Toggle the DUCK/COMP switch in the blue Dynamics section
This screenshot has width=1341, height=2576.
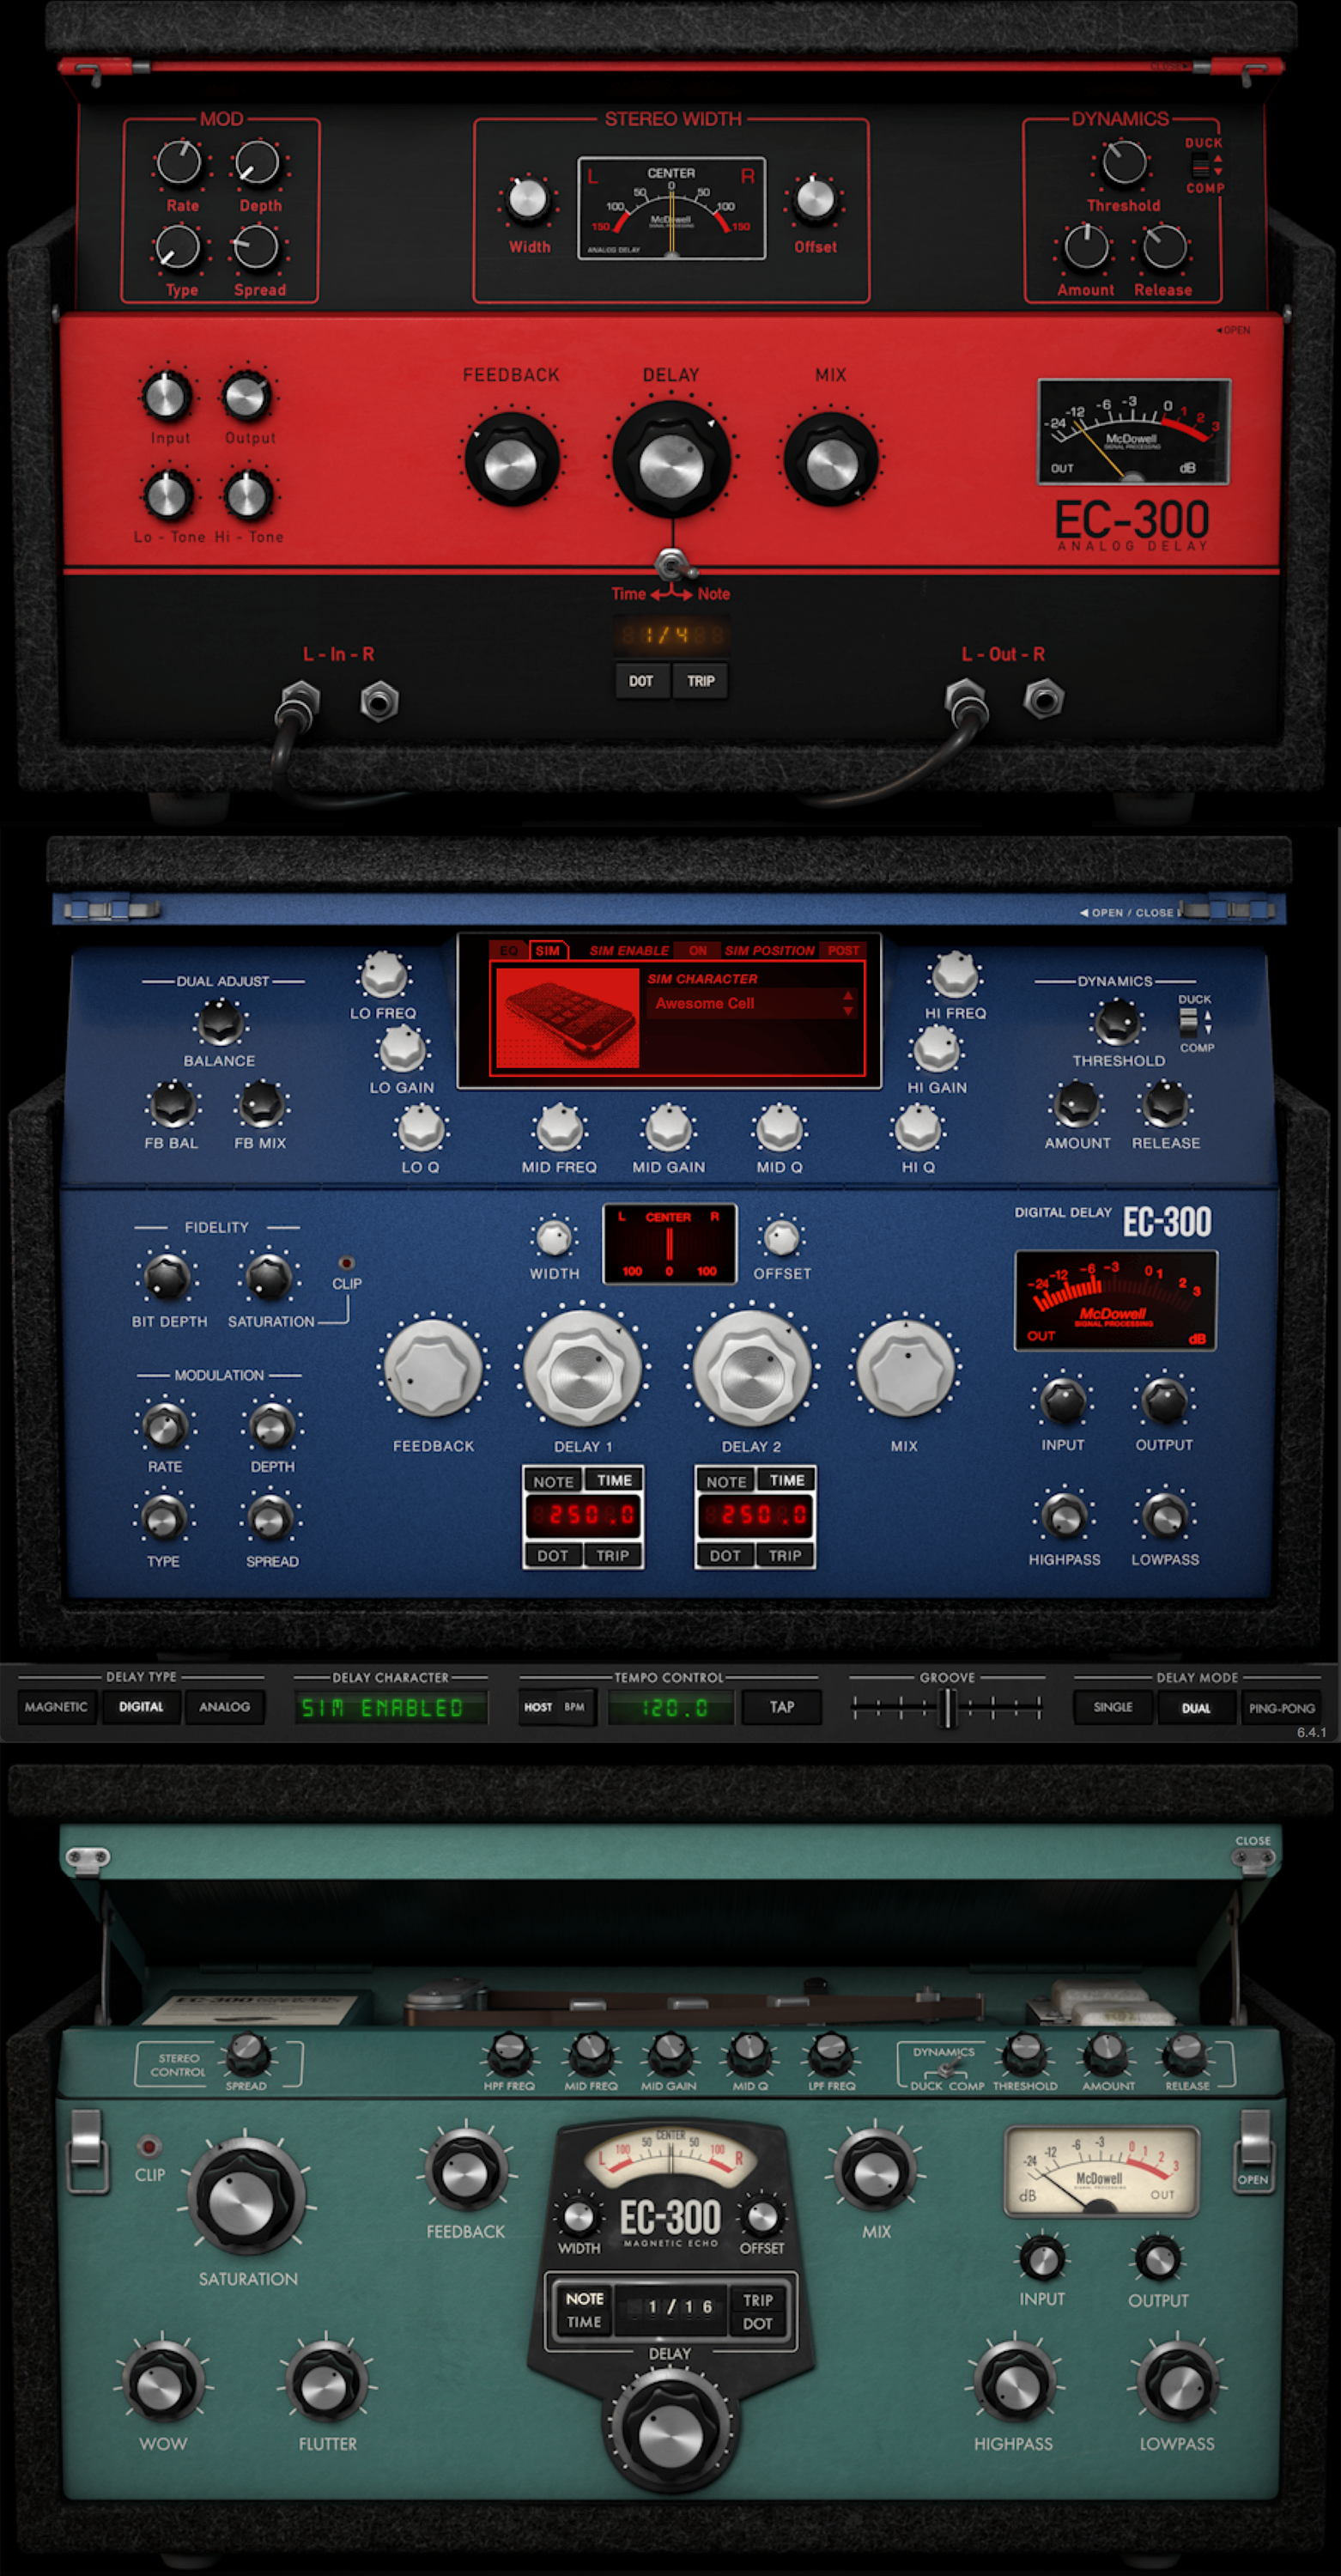pos(1188,1022)
